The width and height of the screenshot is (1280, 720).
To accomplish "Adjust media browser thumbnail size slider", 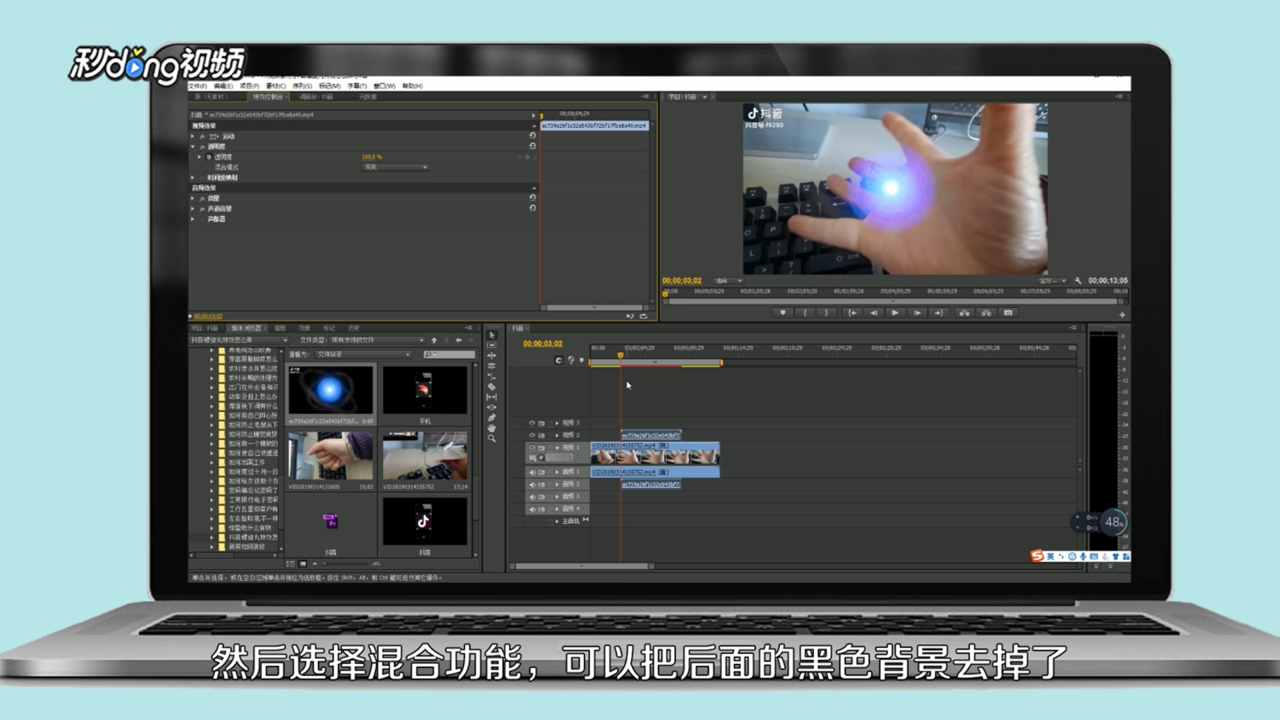I will (x=345, y=564).
